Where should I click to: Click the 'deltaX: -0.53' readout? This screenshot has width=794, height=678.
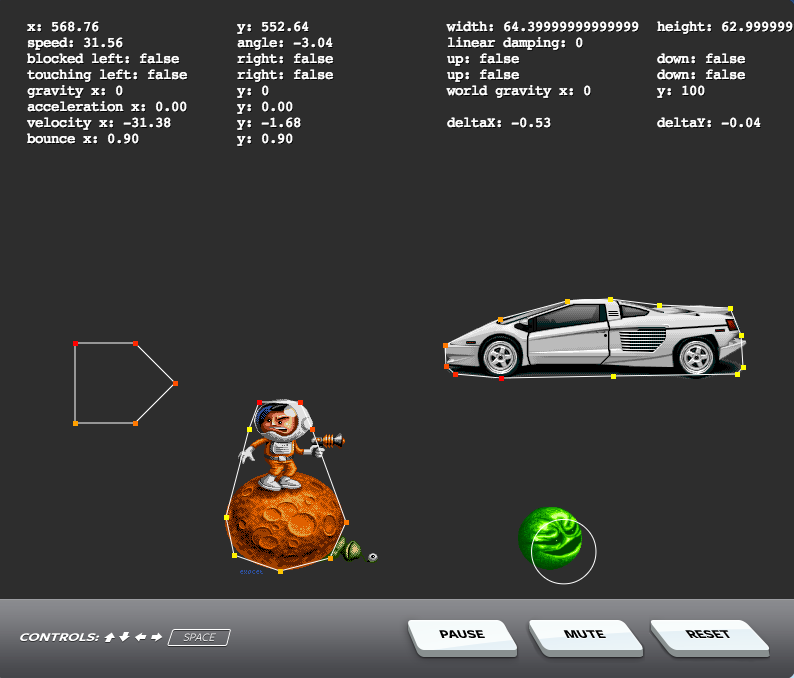coord(499,123)
